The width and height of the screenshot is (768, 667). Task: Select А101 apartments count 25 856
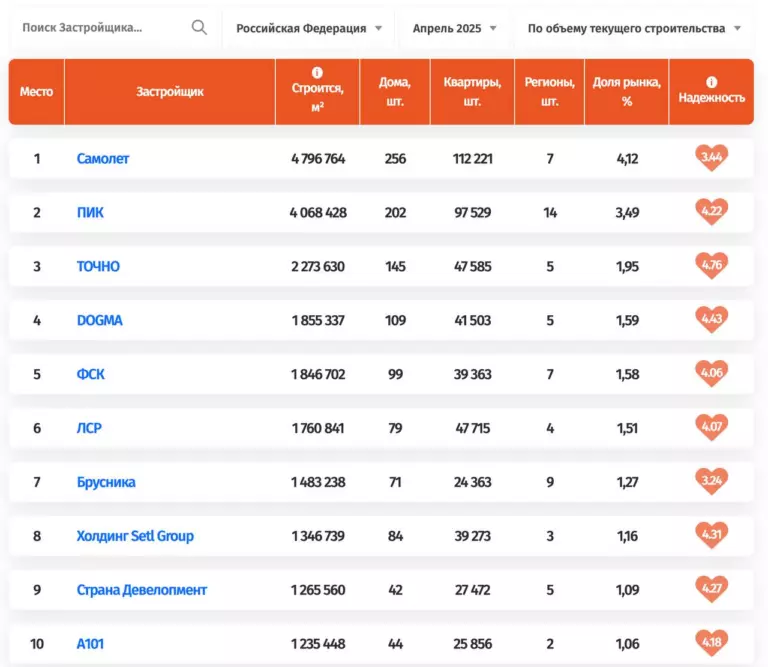(x=473, y=643)
